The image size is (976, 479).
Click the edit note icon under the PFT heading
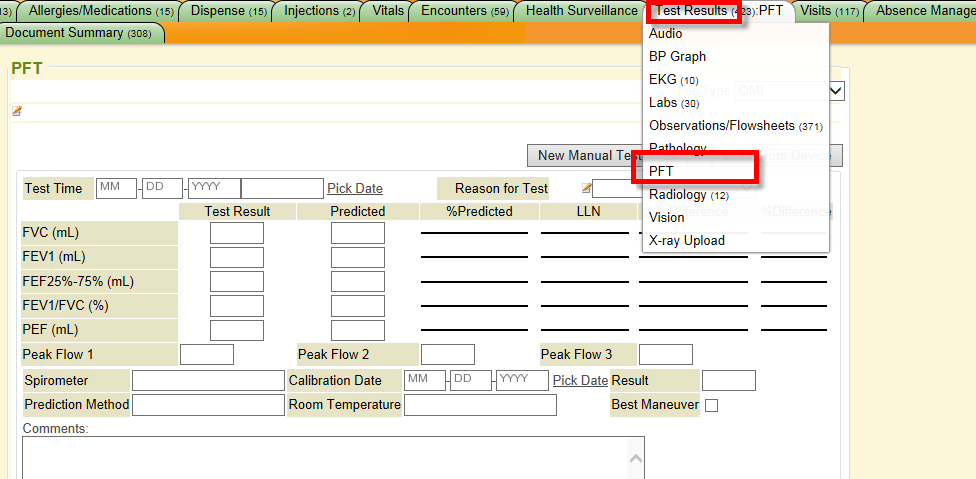[16, 111]
